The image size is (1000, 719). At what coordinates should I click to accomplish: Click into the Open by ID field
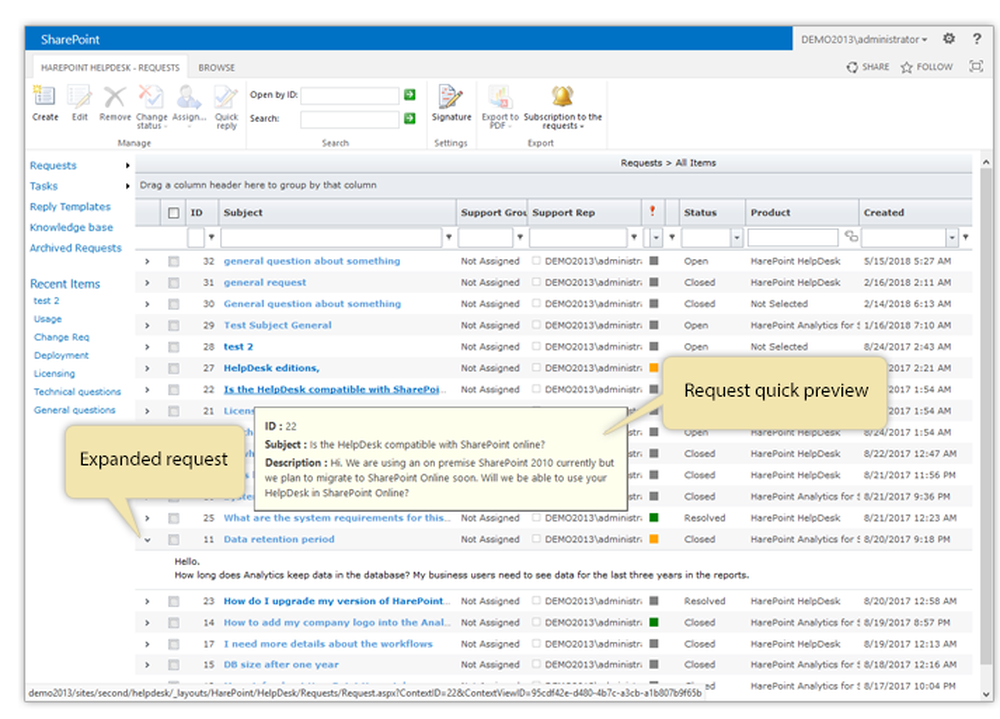tap(350, 96)
